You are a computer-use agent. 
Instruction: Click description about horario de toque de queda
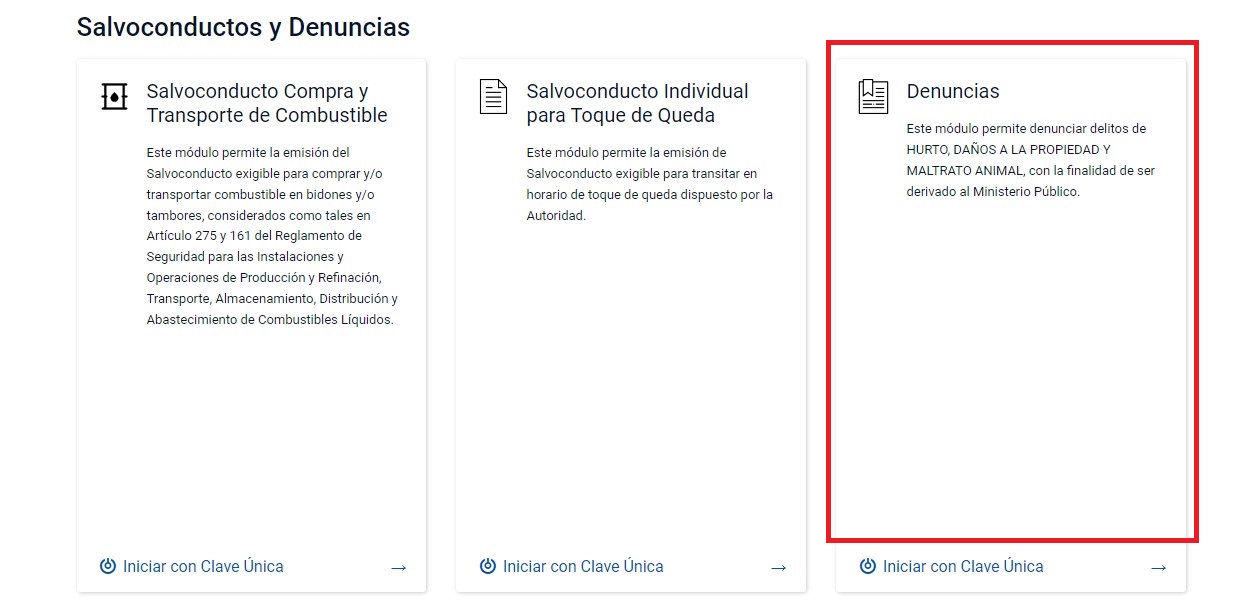[650, 184]
